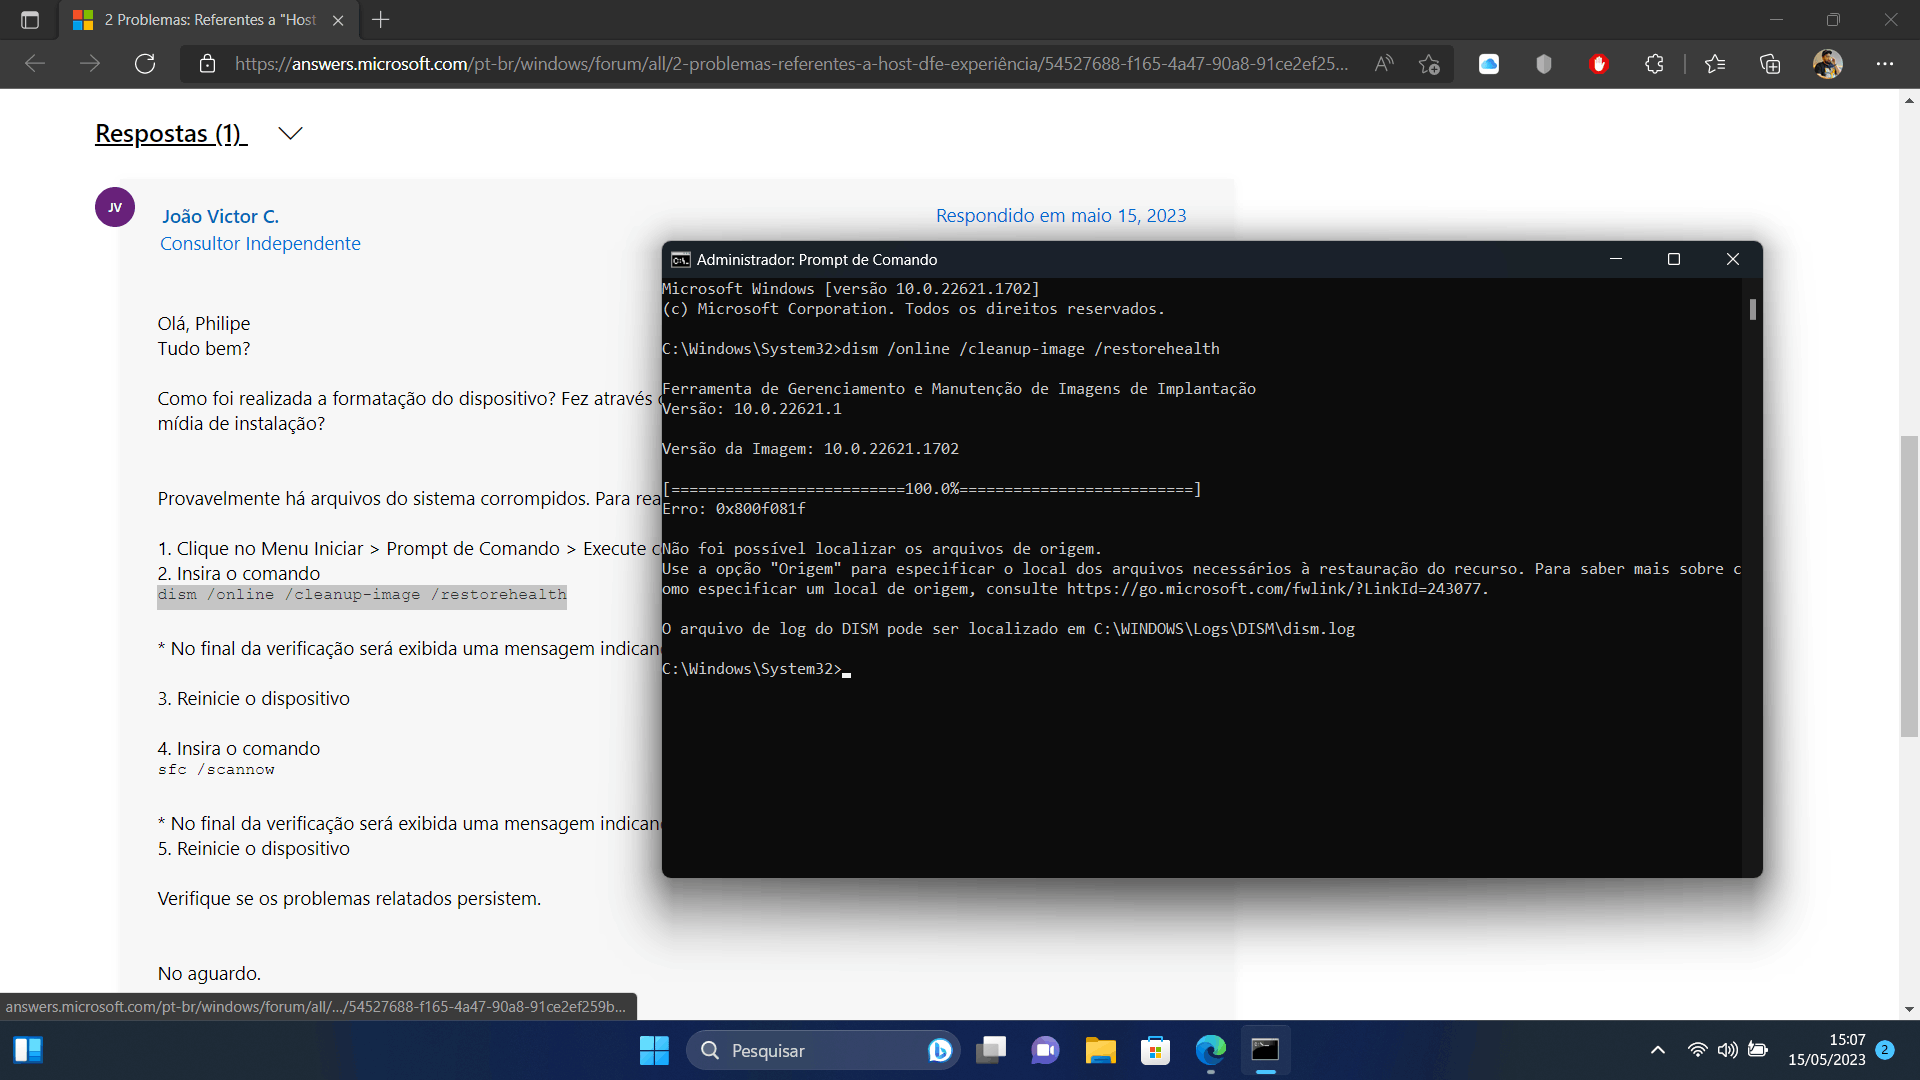Click the tab actions menu icon

click(x=30, y=20)
